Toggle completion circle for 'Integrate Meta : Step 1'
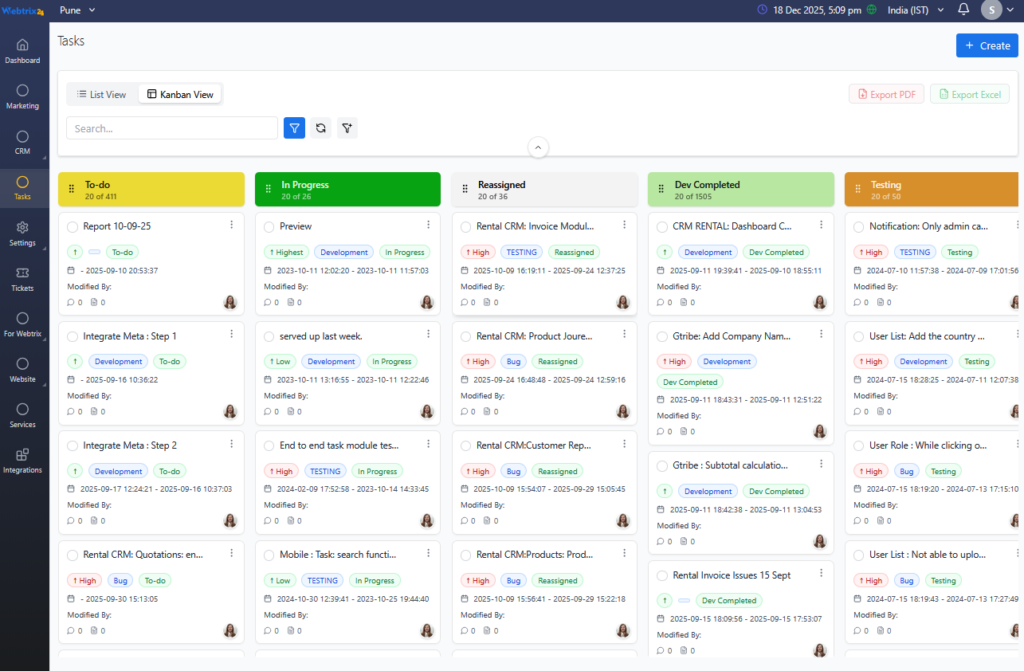 pyautogui.click(x=72, y=337)
